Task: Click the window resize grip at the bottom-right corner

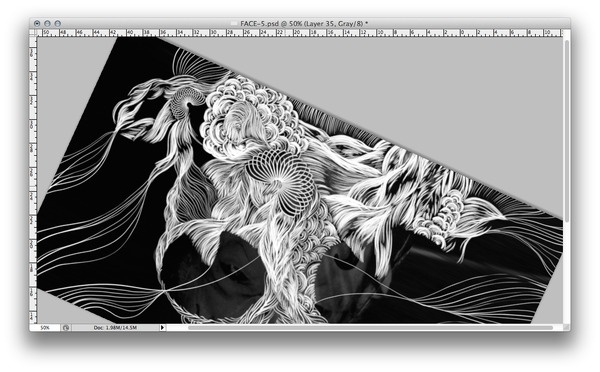Action: (566, 328)
